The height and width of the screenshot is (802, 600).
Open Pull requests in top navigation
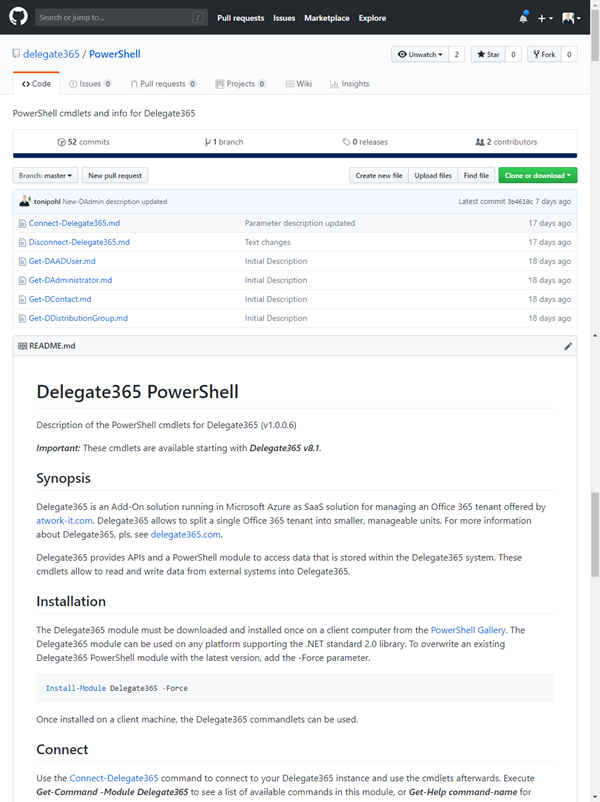240,18
